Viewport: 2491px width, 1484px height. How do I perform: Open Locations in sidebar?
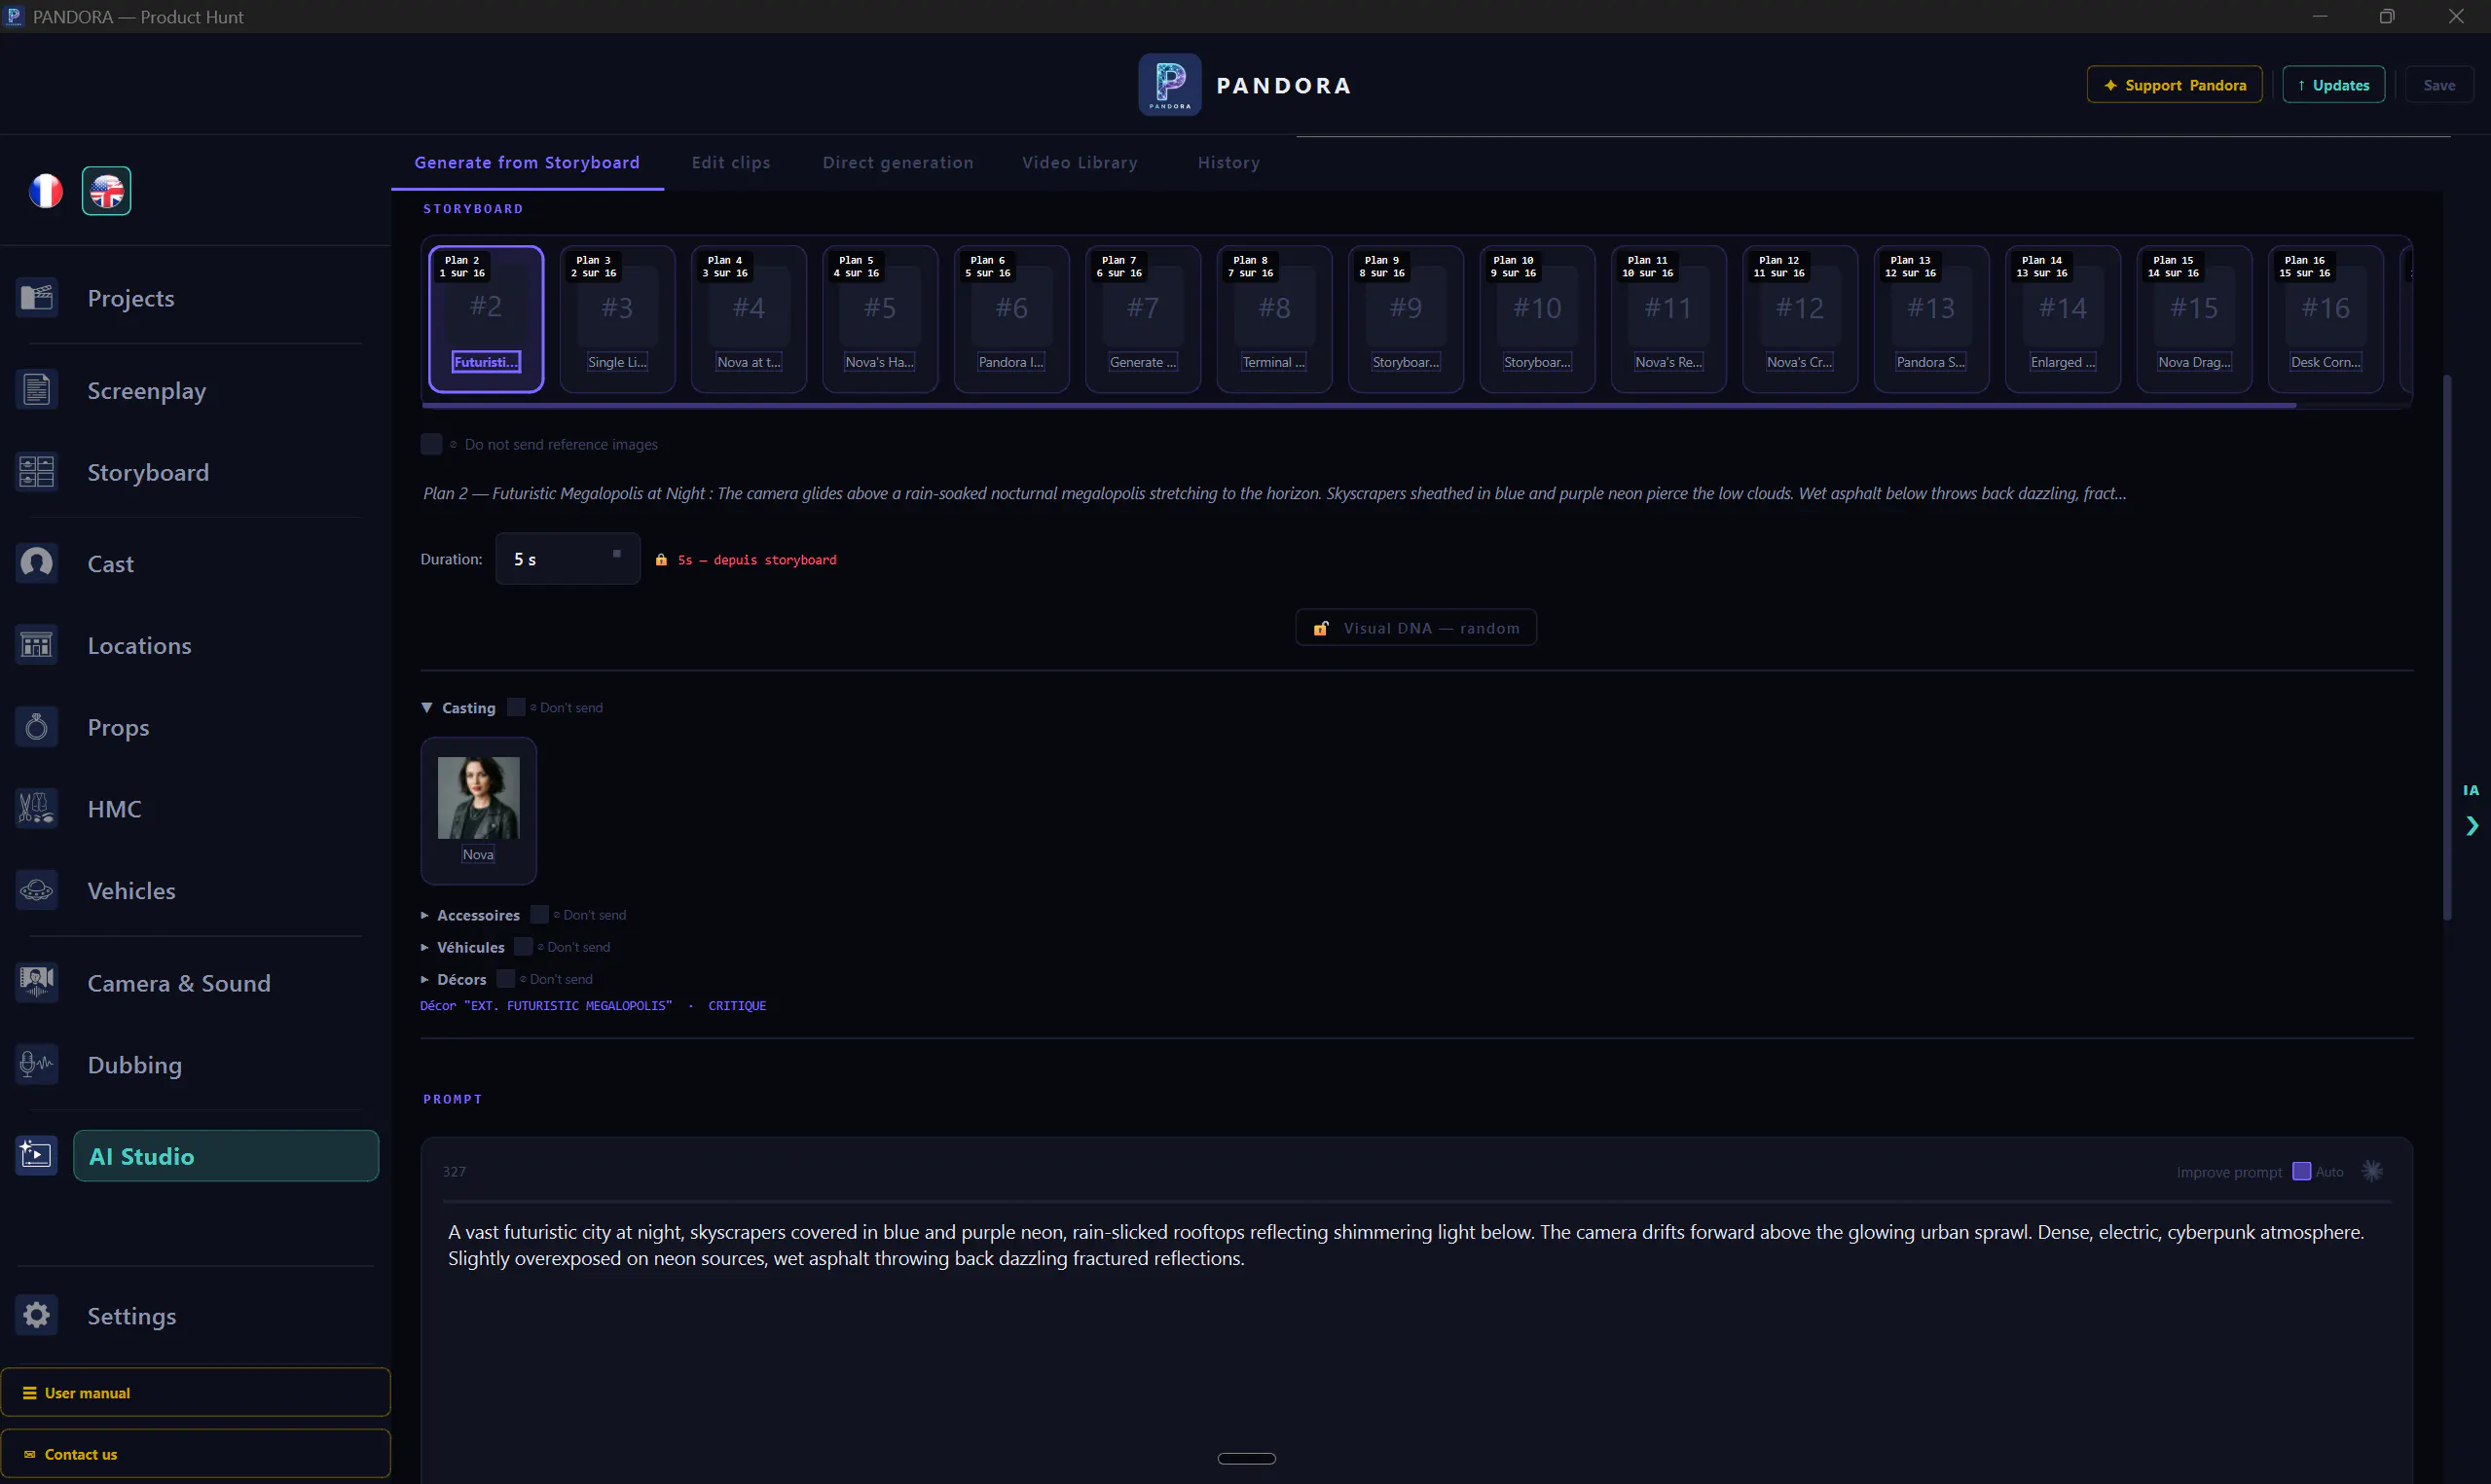pos(139,645)
